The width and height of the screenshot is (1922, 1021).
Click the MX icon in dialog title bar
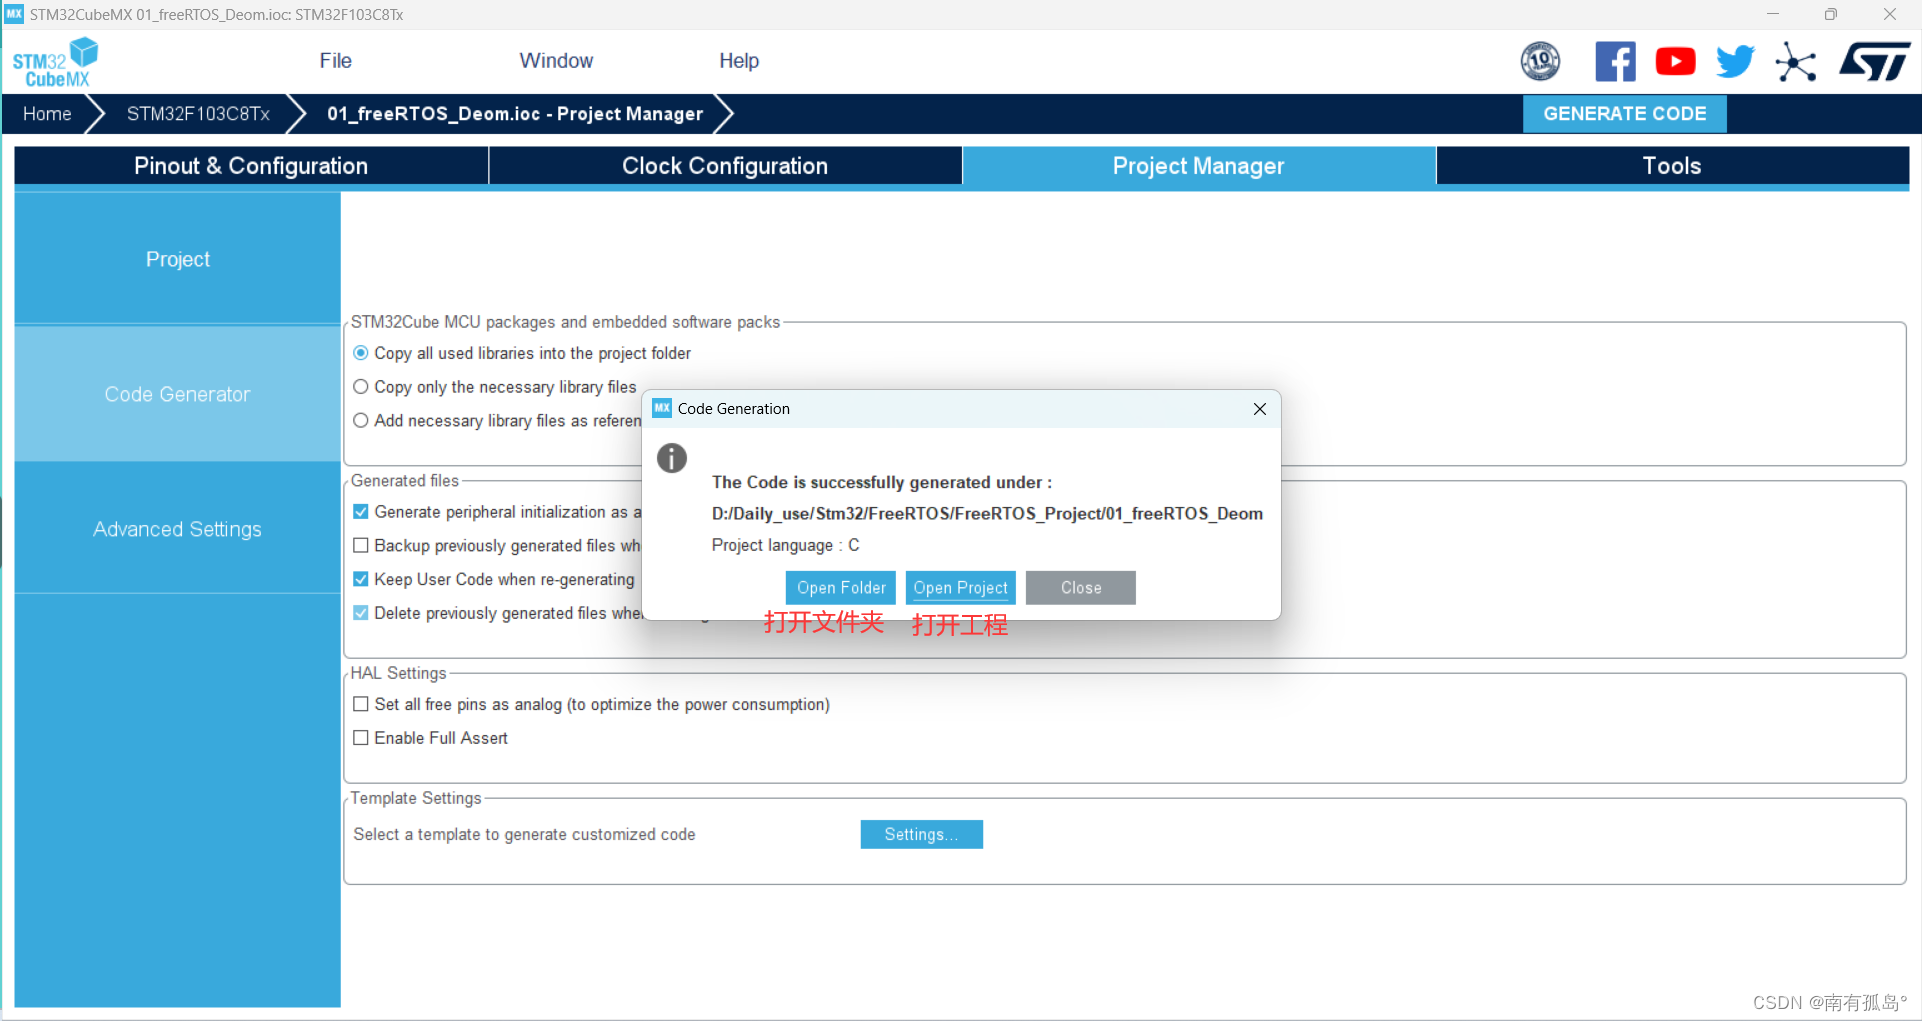point(662,408)
